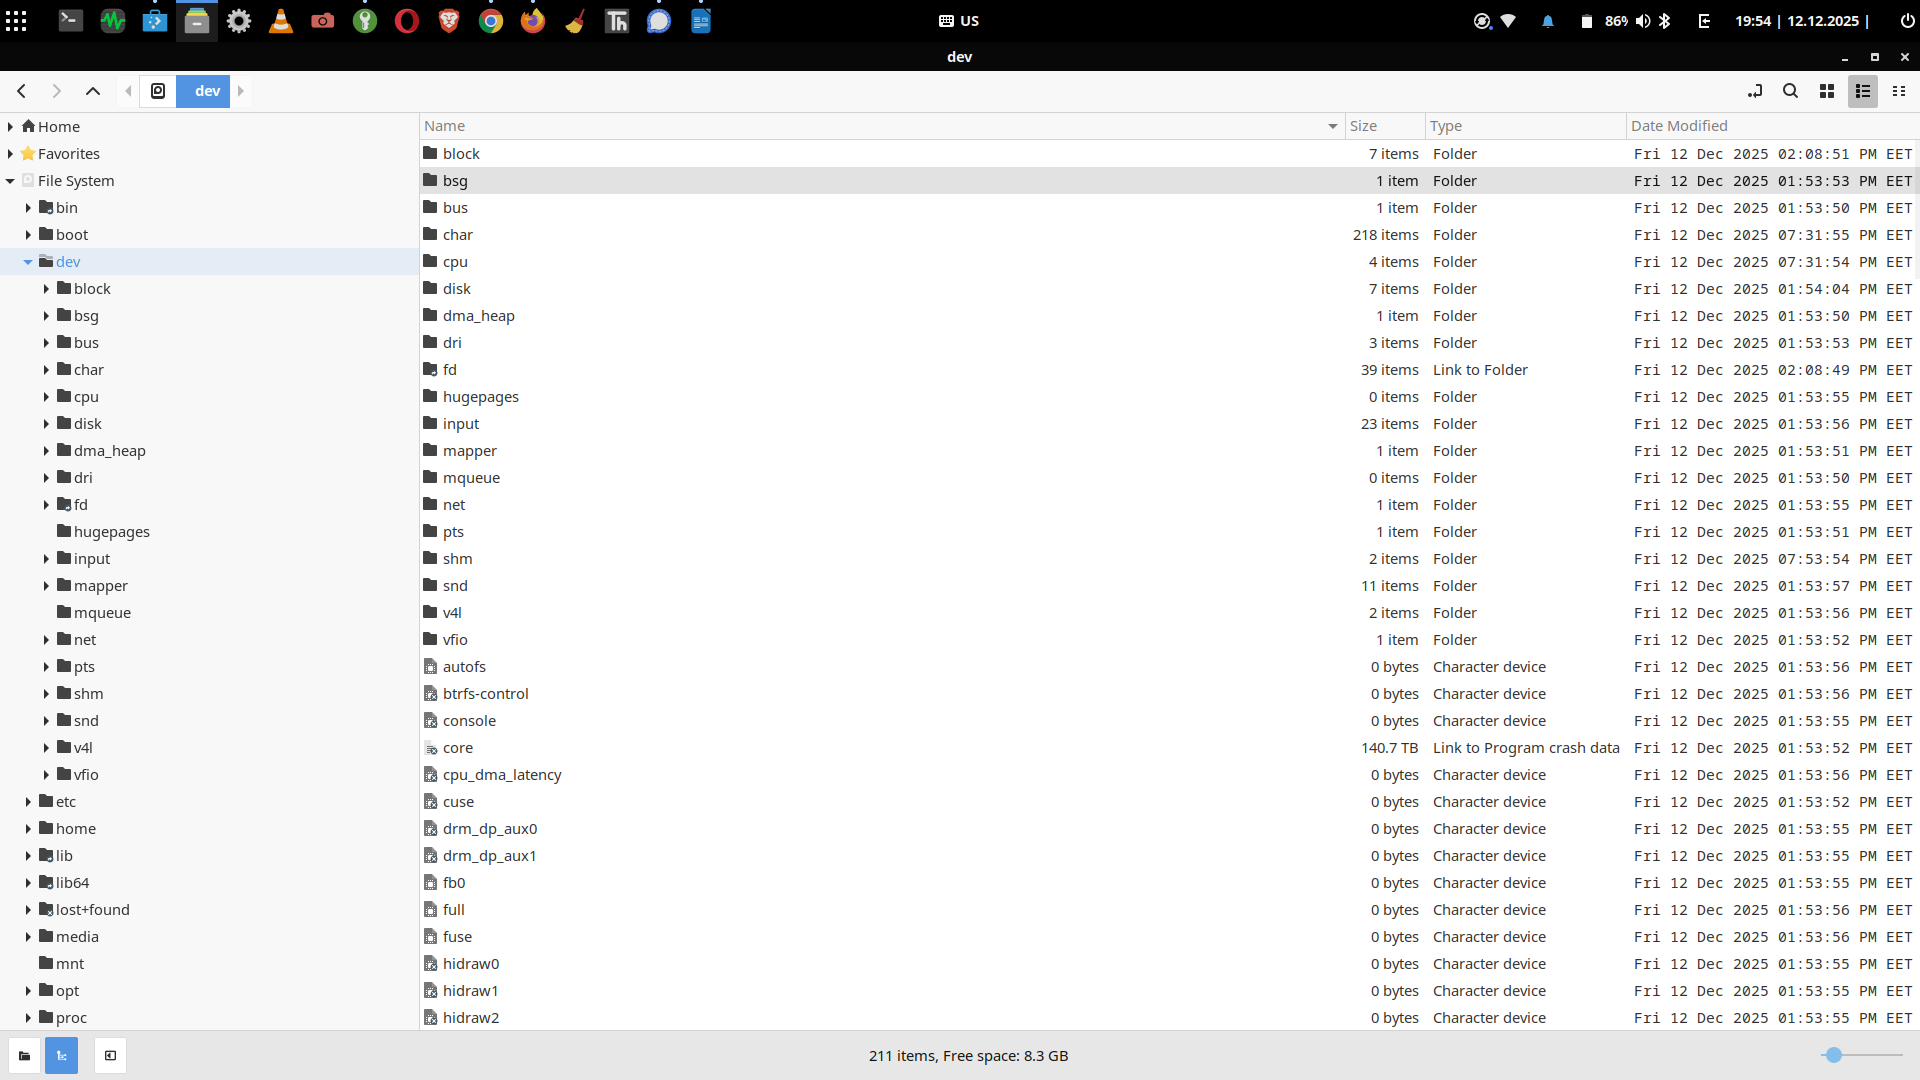Image resolution: width=1920 pixels, height=1080 pixels.
Task: Select the compact view icon
Action: click(x=1899, y=90)
